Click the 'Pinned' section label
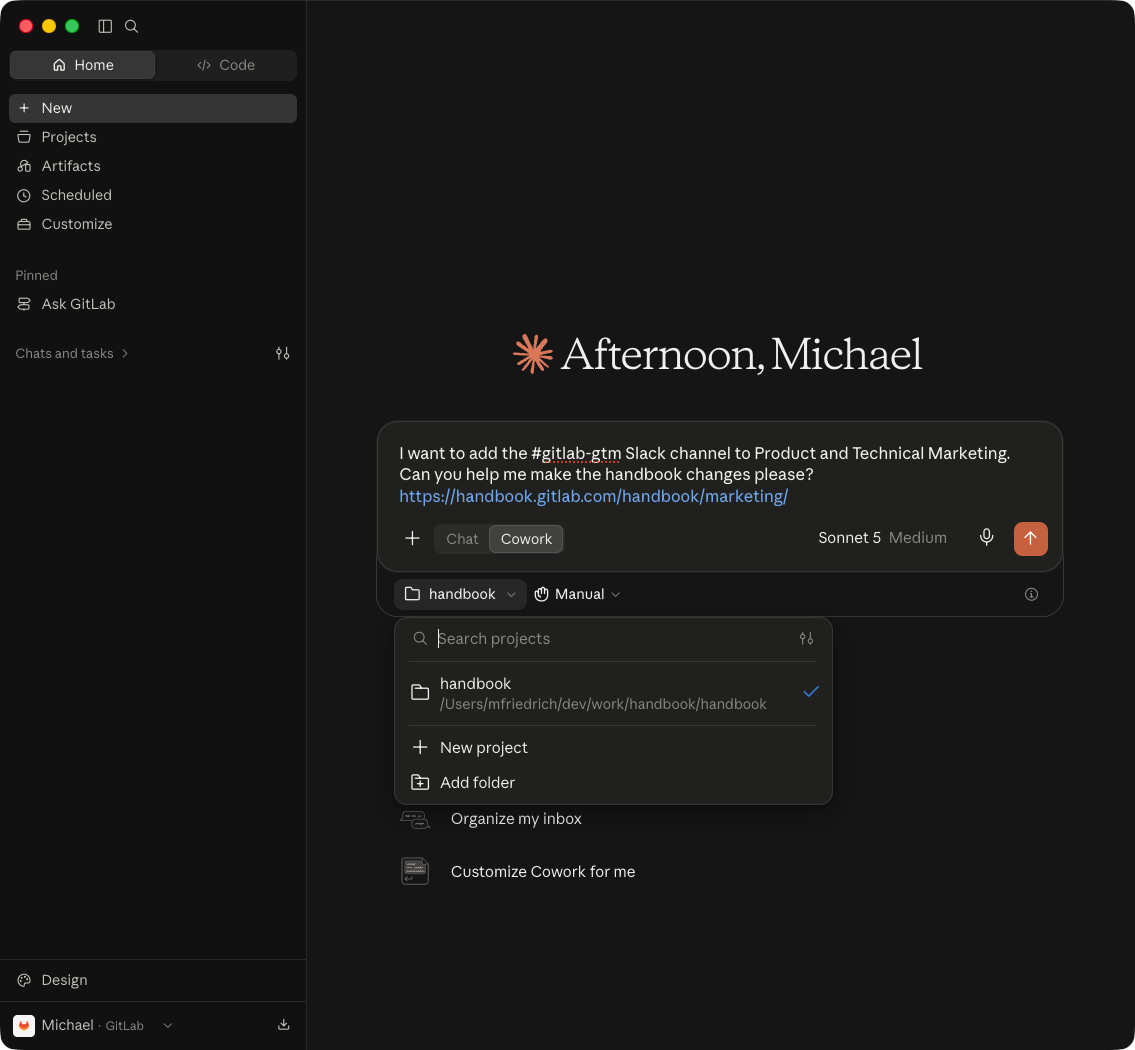1135x1050 pixels. point(36,275)
